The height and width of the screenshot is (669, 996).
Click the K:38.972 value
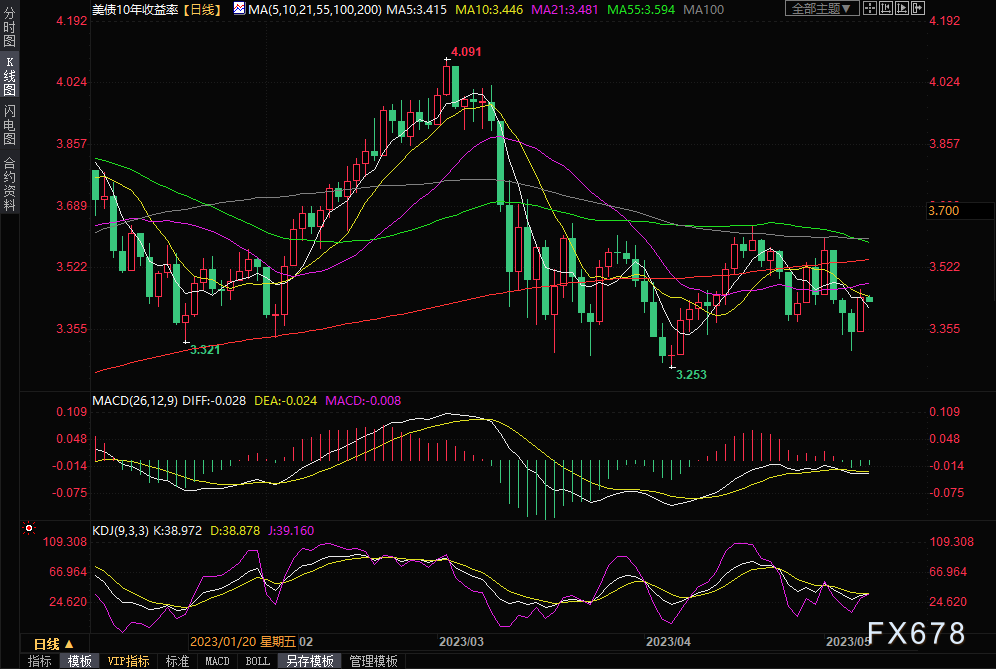coord(178,530)
